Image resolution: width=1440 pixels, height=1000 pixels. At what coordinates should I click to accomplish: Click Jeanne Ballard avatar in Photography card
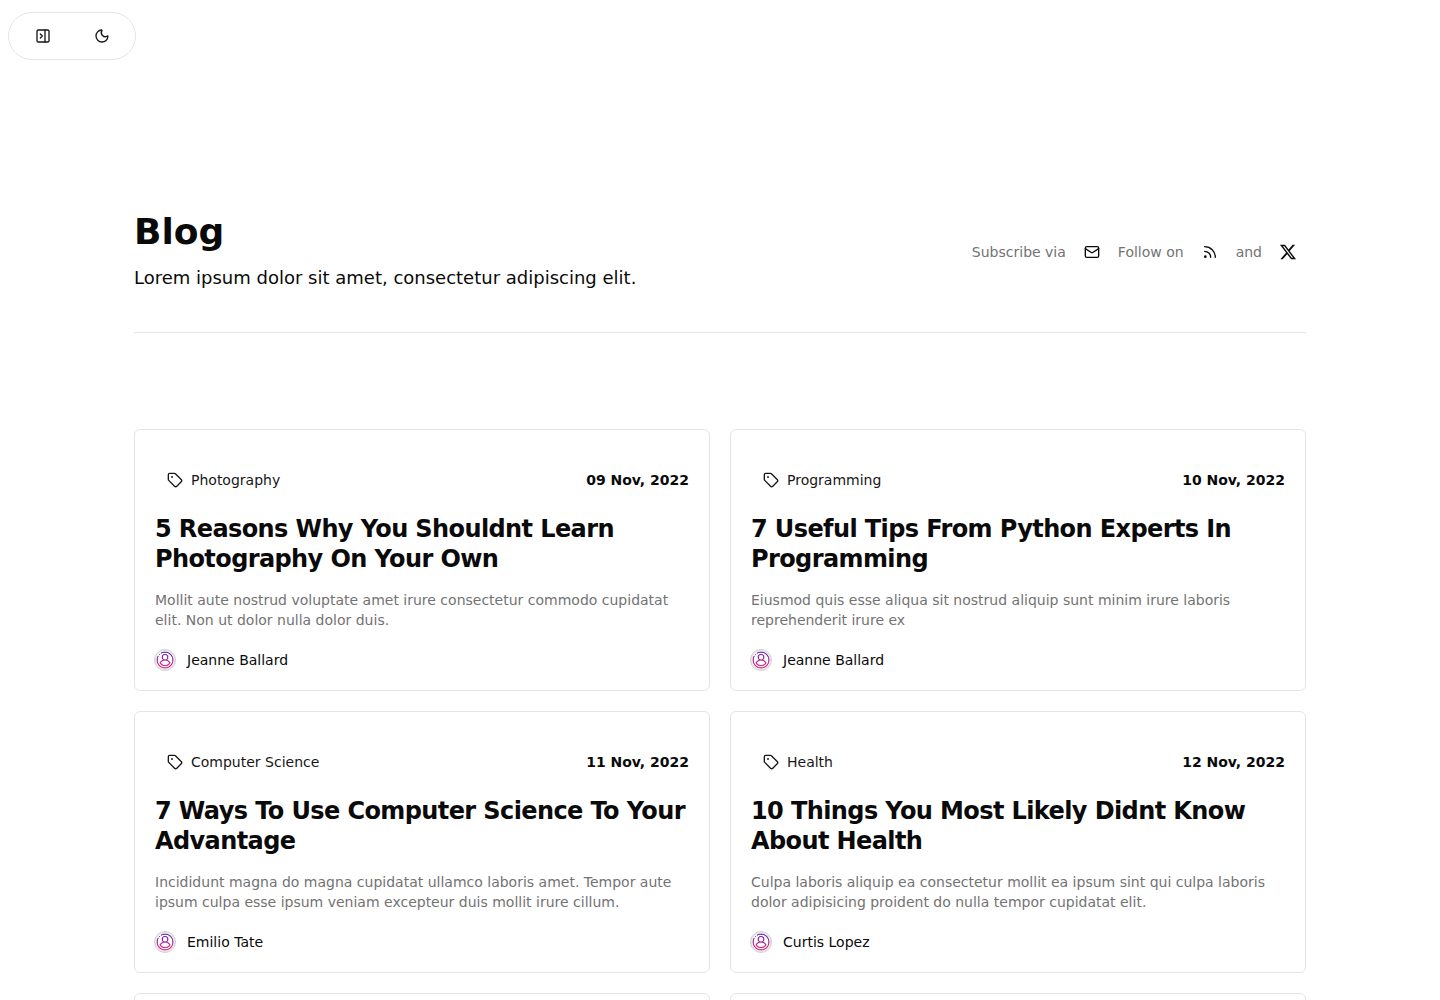pyautogui.click(x=165, y=660)
